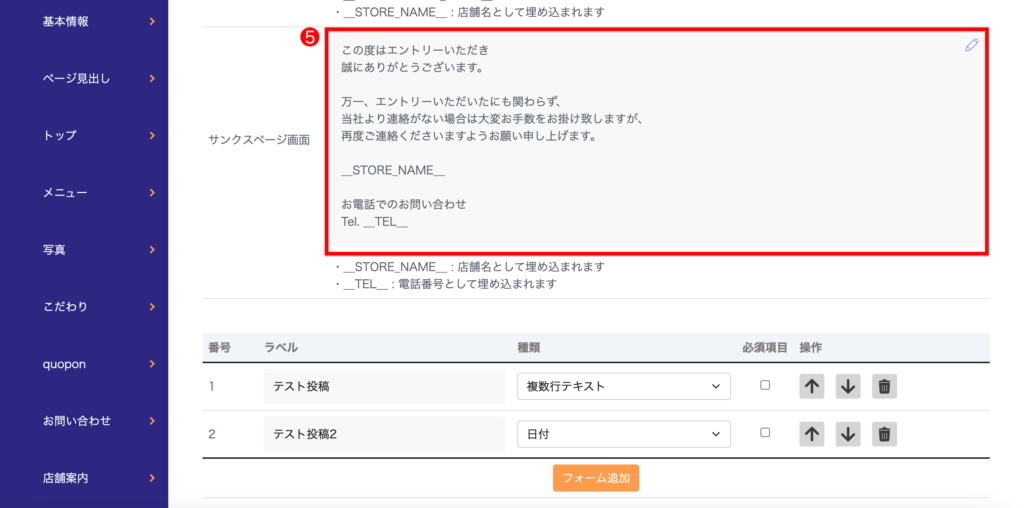Open the 複数行テキスト type dropdown

pyautogui.click(x=623, y=386)
